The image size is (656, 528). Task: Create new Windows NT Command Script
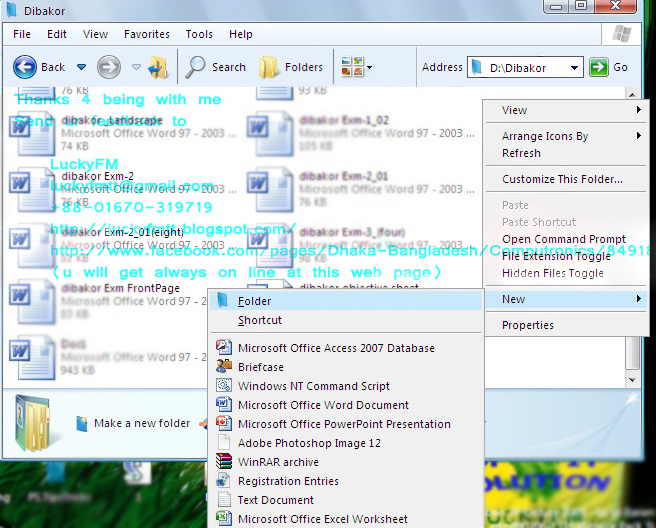click(x=346, y=386)
